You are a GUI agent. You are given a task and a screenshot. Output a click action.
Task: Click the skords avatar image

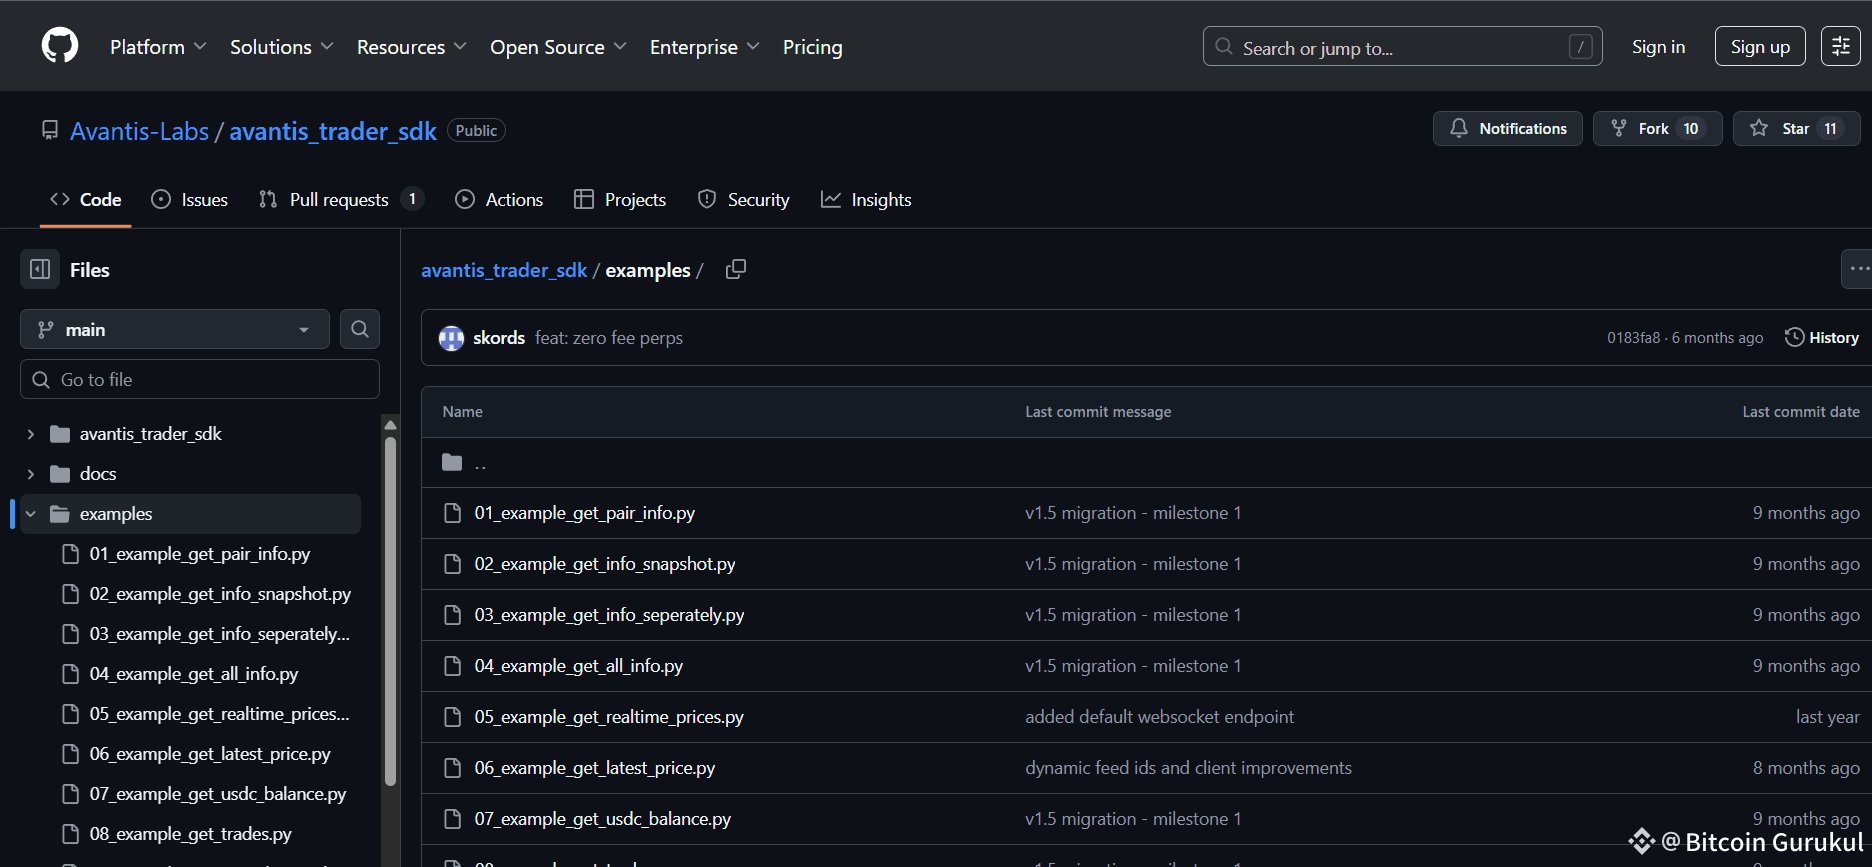(x=452, y=338)
